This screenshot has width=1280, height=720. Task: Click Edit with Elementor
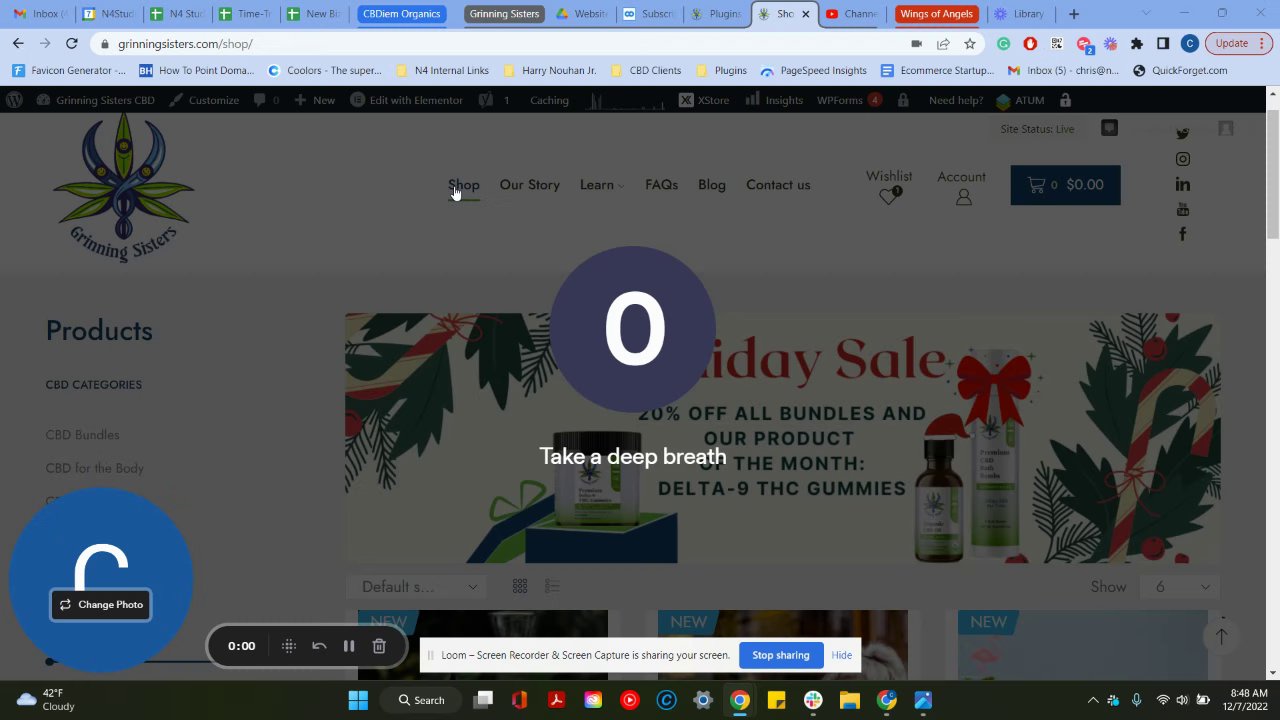click(x=406, y=100)
